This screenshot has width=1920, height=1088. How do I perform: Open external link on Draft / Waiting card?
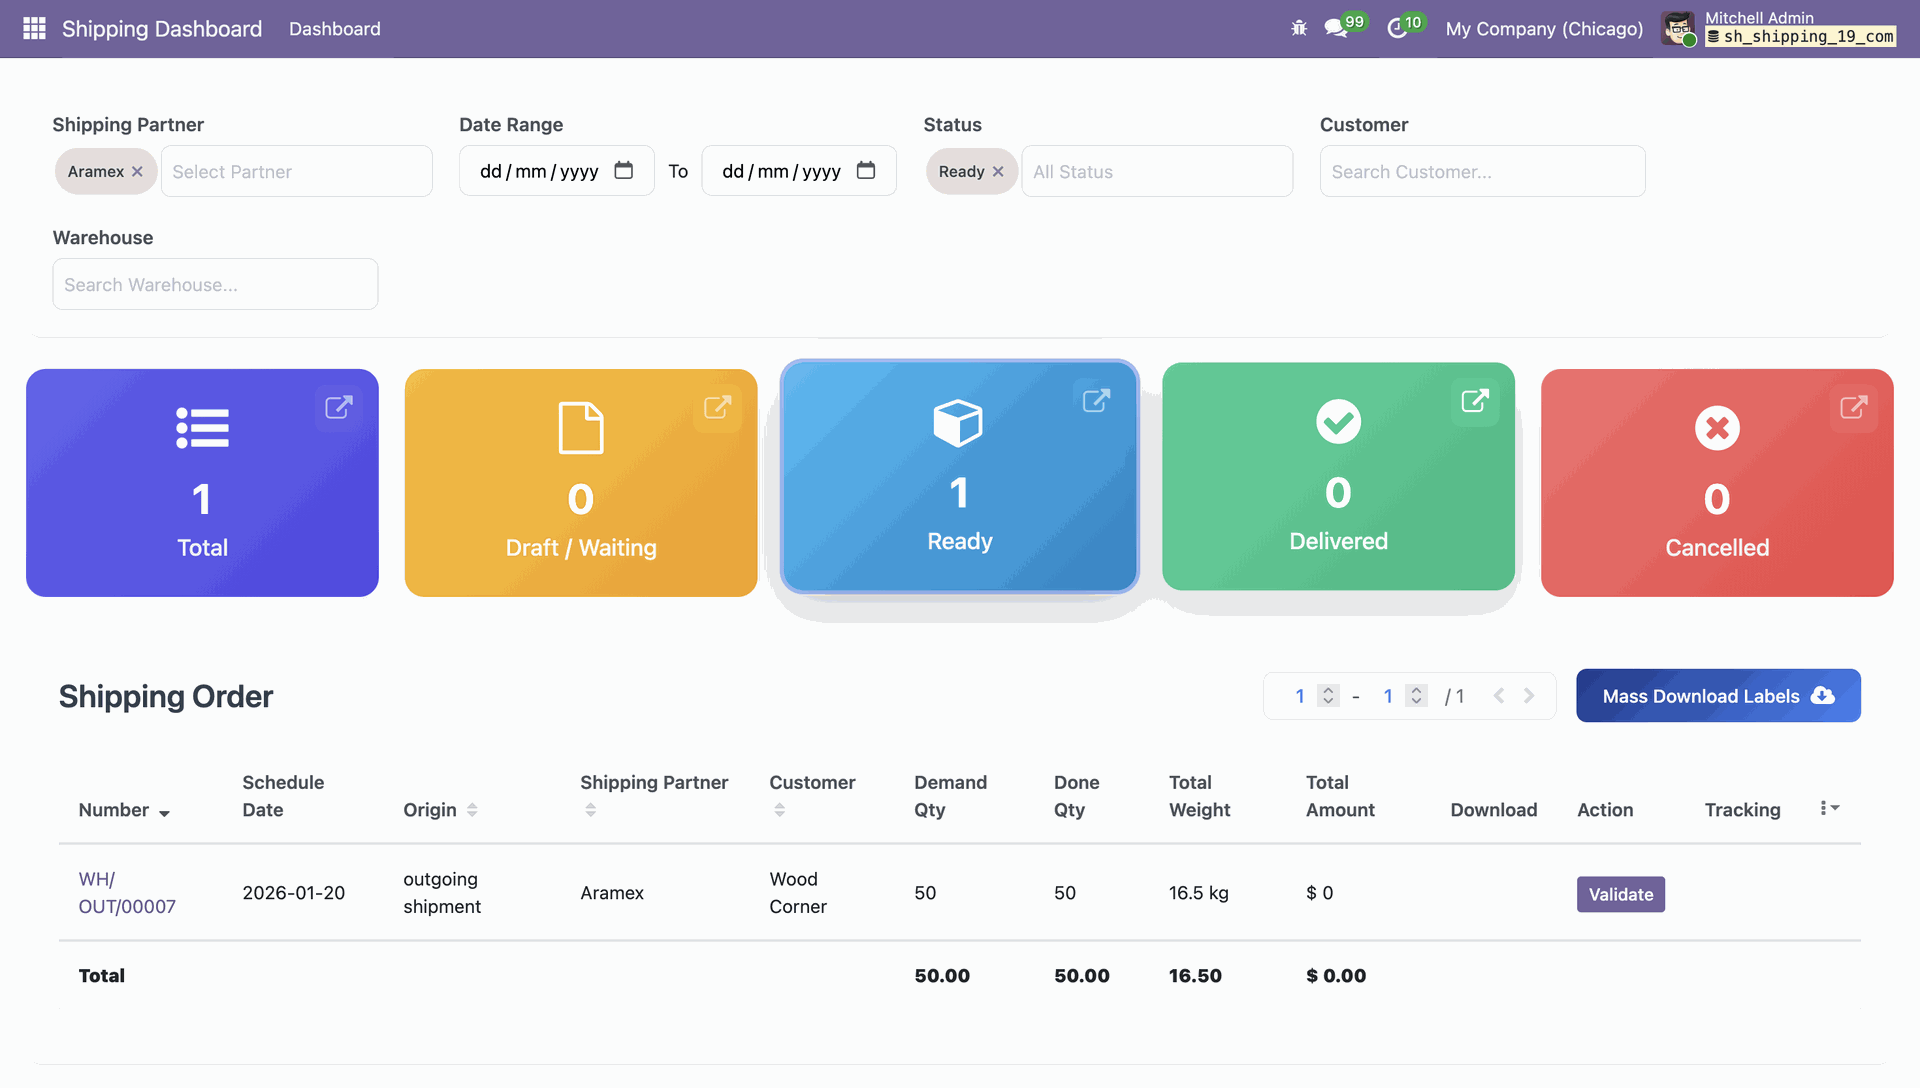(x=717, y=407)
